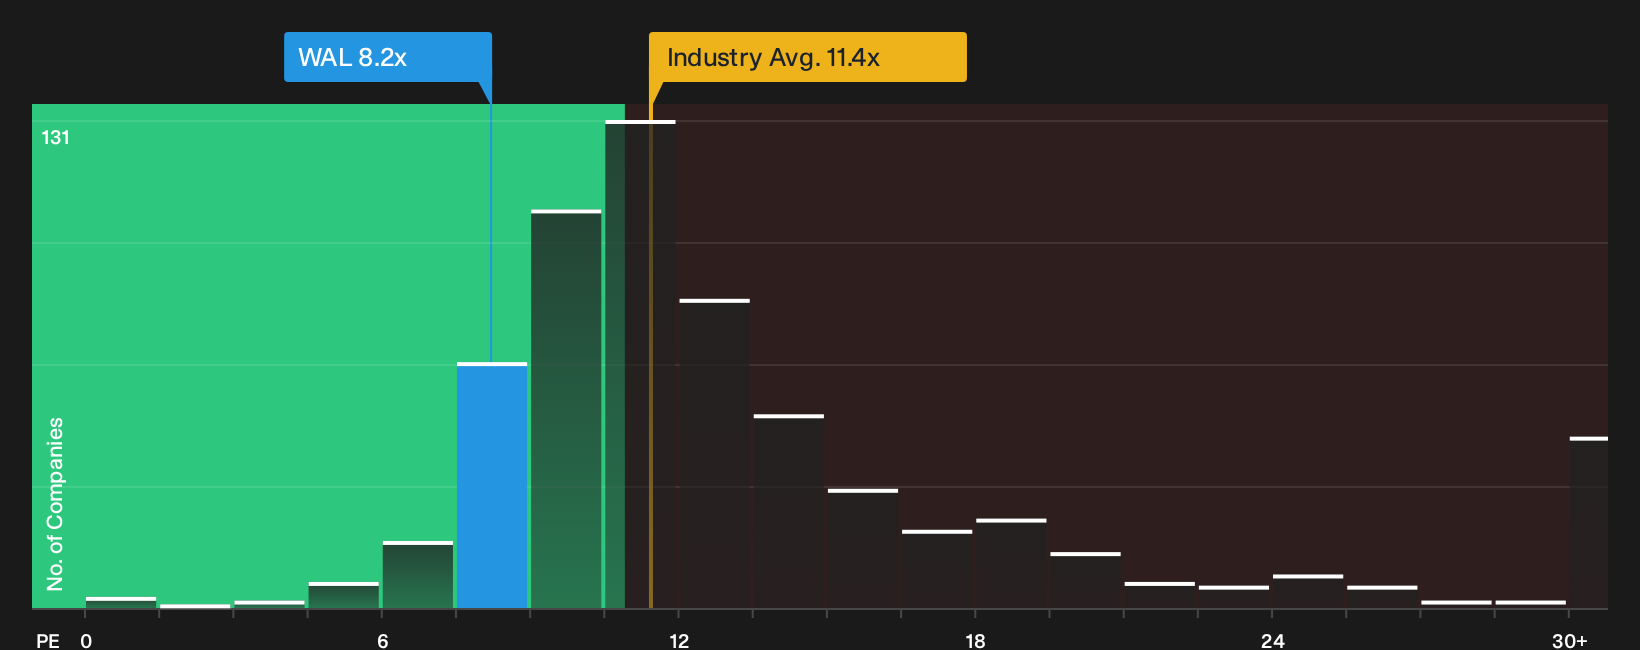Select the dark green bar right of WAL bar

point(566,409)
